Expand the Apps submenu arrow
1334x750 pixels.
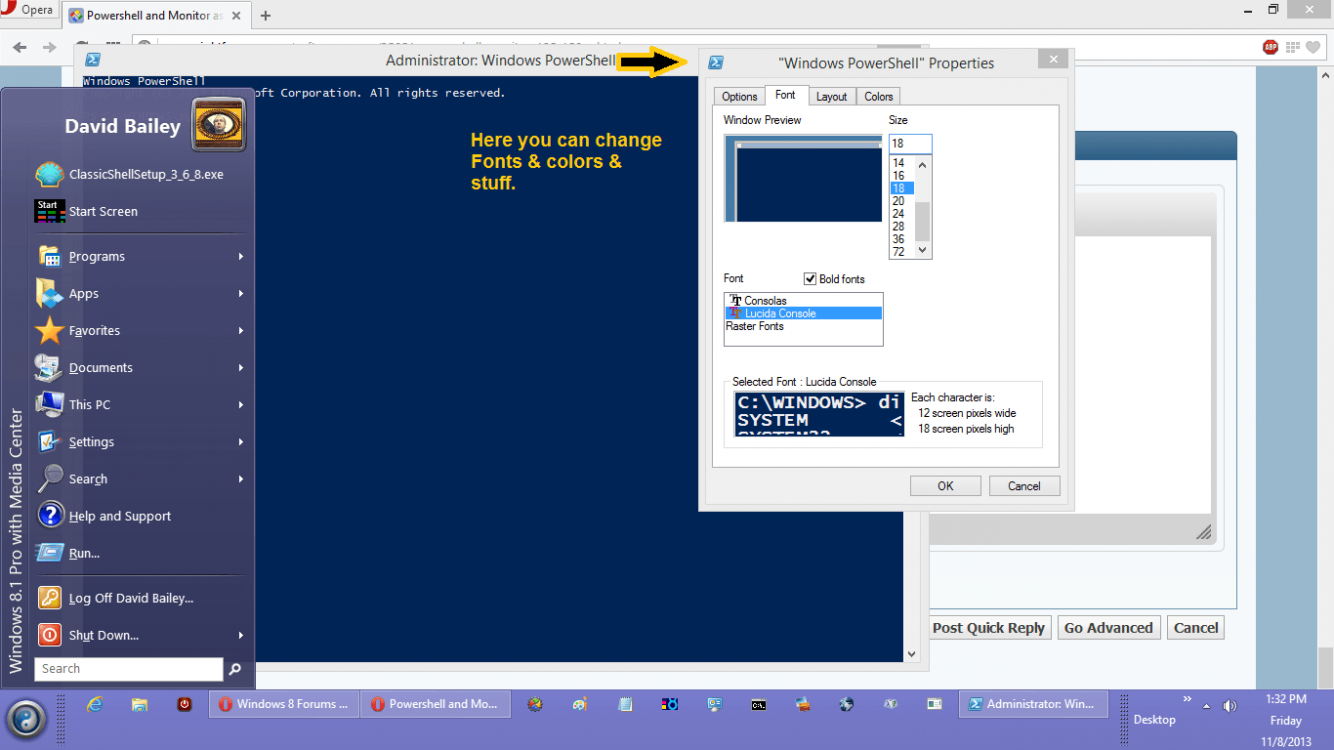coord(241,293)
